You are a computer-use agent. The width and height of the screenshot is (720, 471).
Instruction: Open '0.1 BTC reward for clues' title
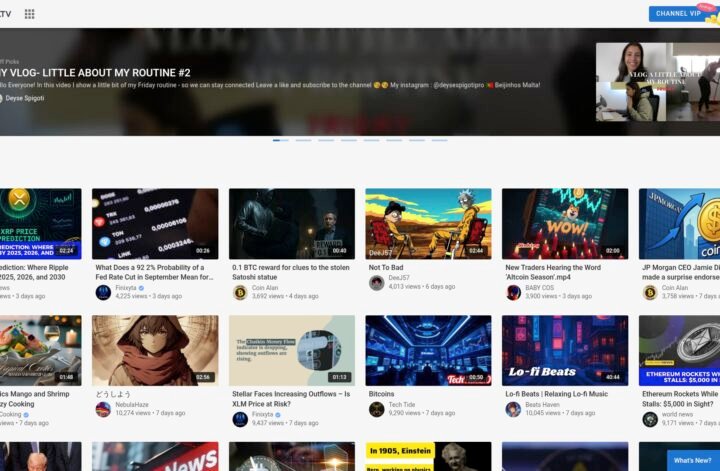pyautogui.click(x=291, y=272)
